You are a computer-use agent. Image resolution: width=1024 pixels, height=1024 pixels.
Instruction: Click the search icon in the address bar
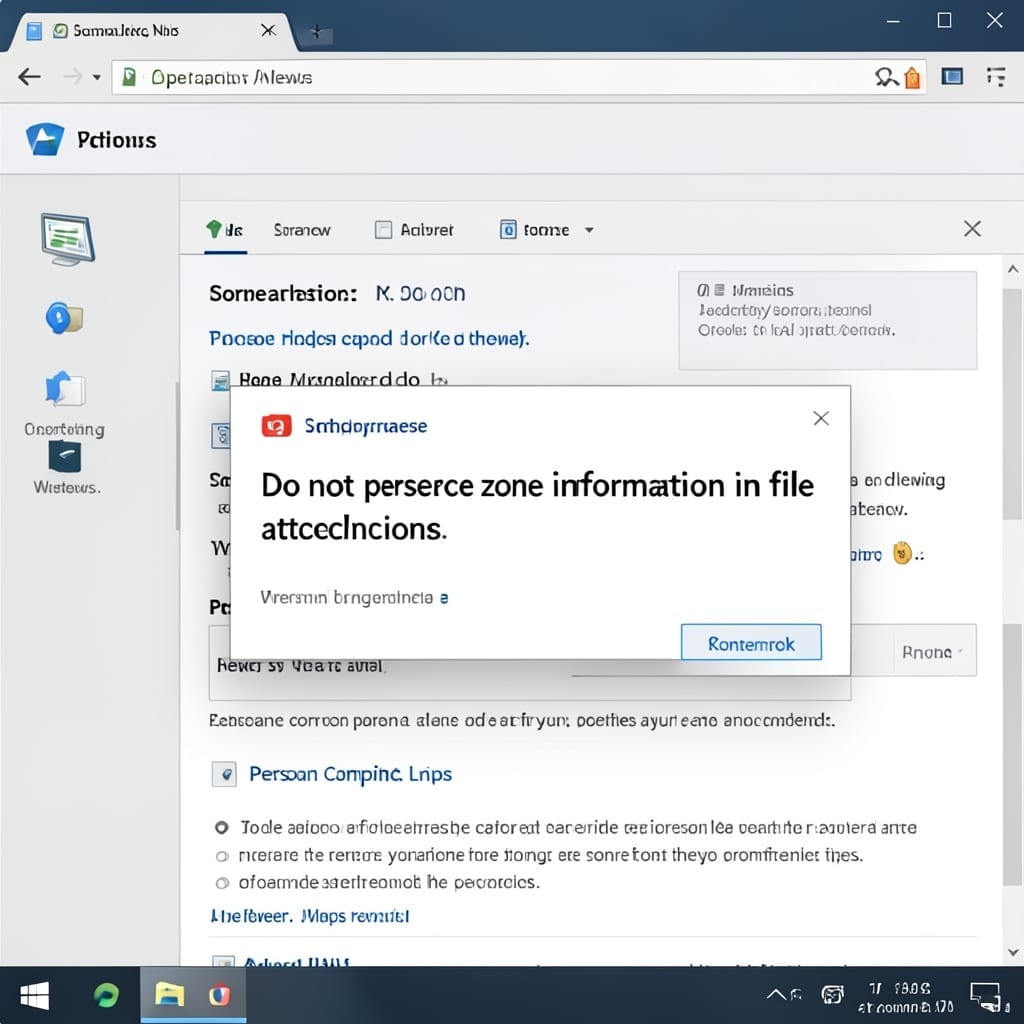coord(886,77)
